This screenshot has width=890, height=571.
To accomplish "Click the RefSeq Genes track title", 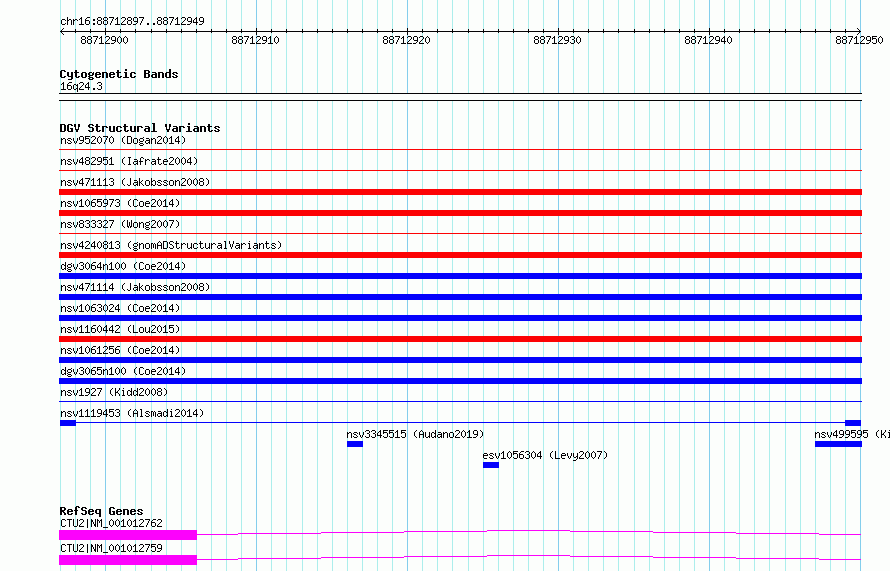I will (x=101, y=511).
